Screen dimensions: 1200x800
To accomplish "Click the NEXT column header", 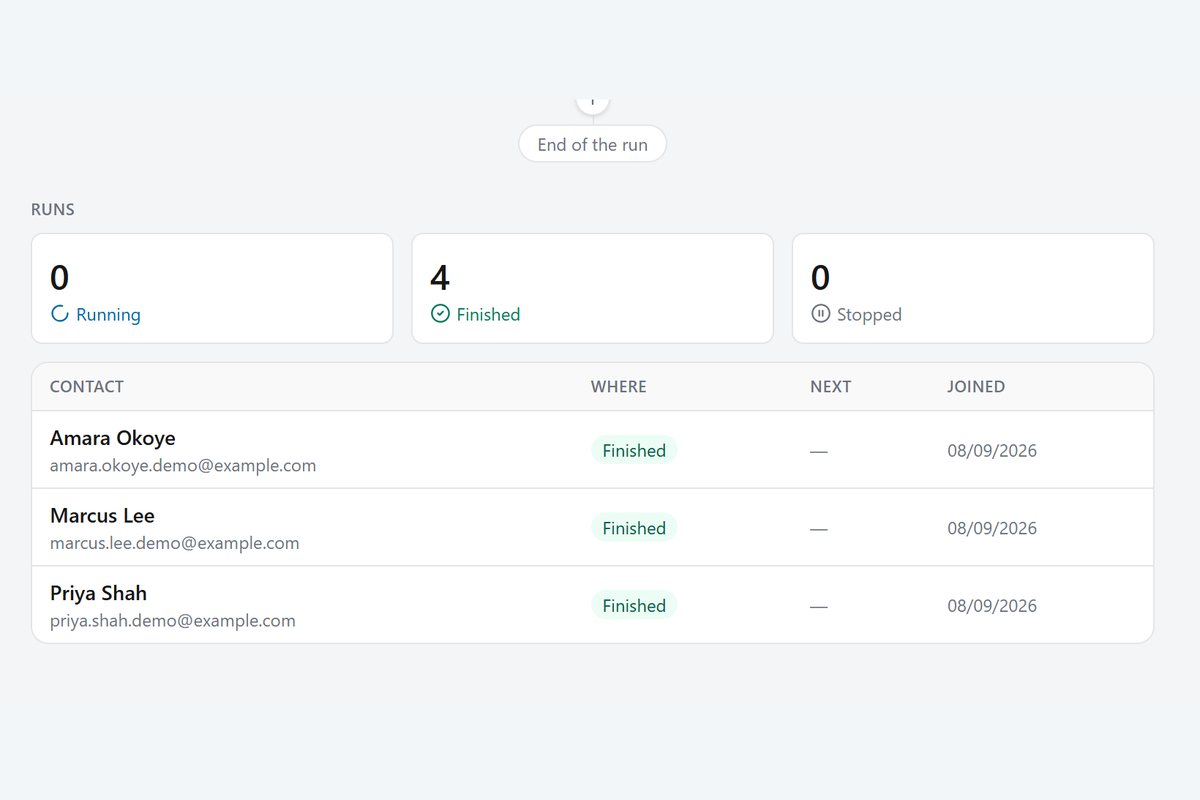I will (831, 386).
